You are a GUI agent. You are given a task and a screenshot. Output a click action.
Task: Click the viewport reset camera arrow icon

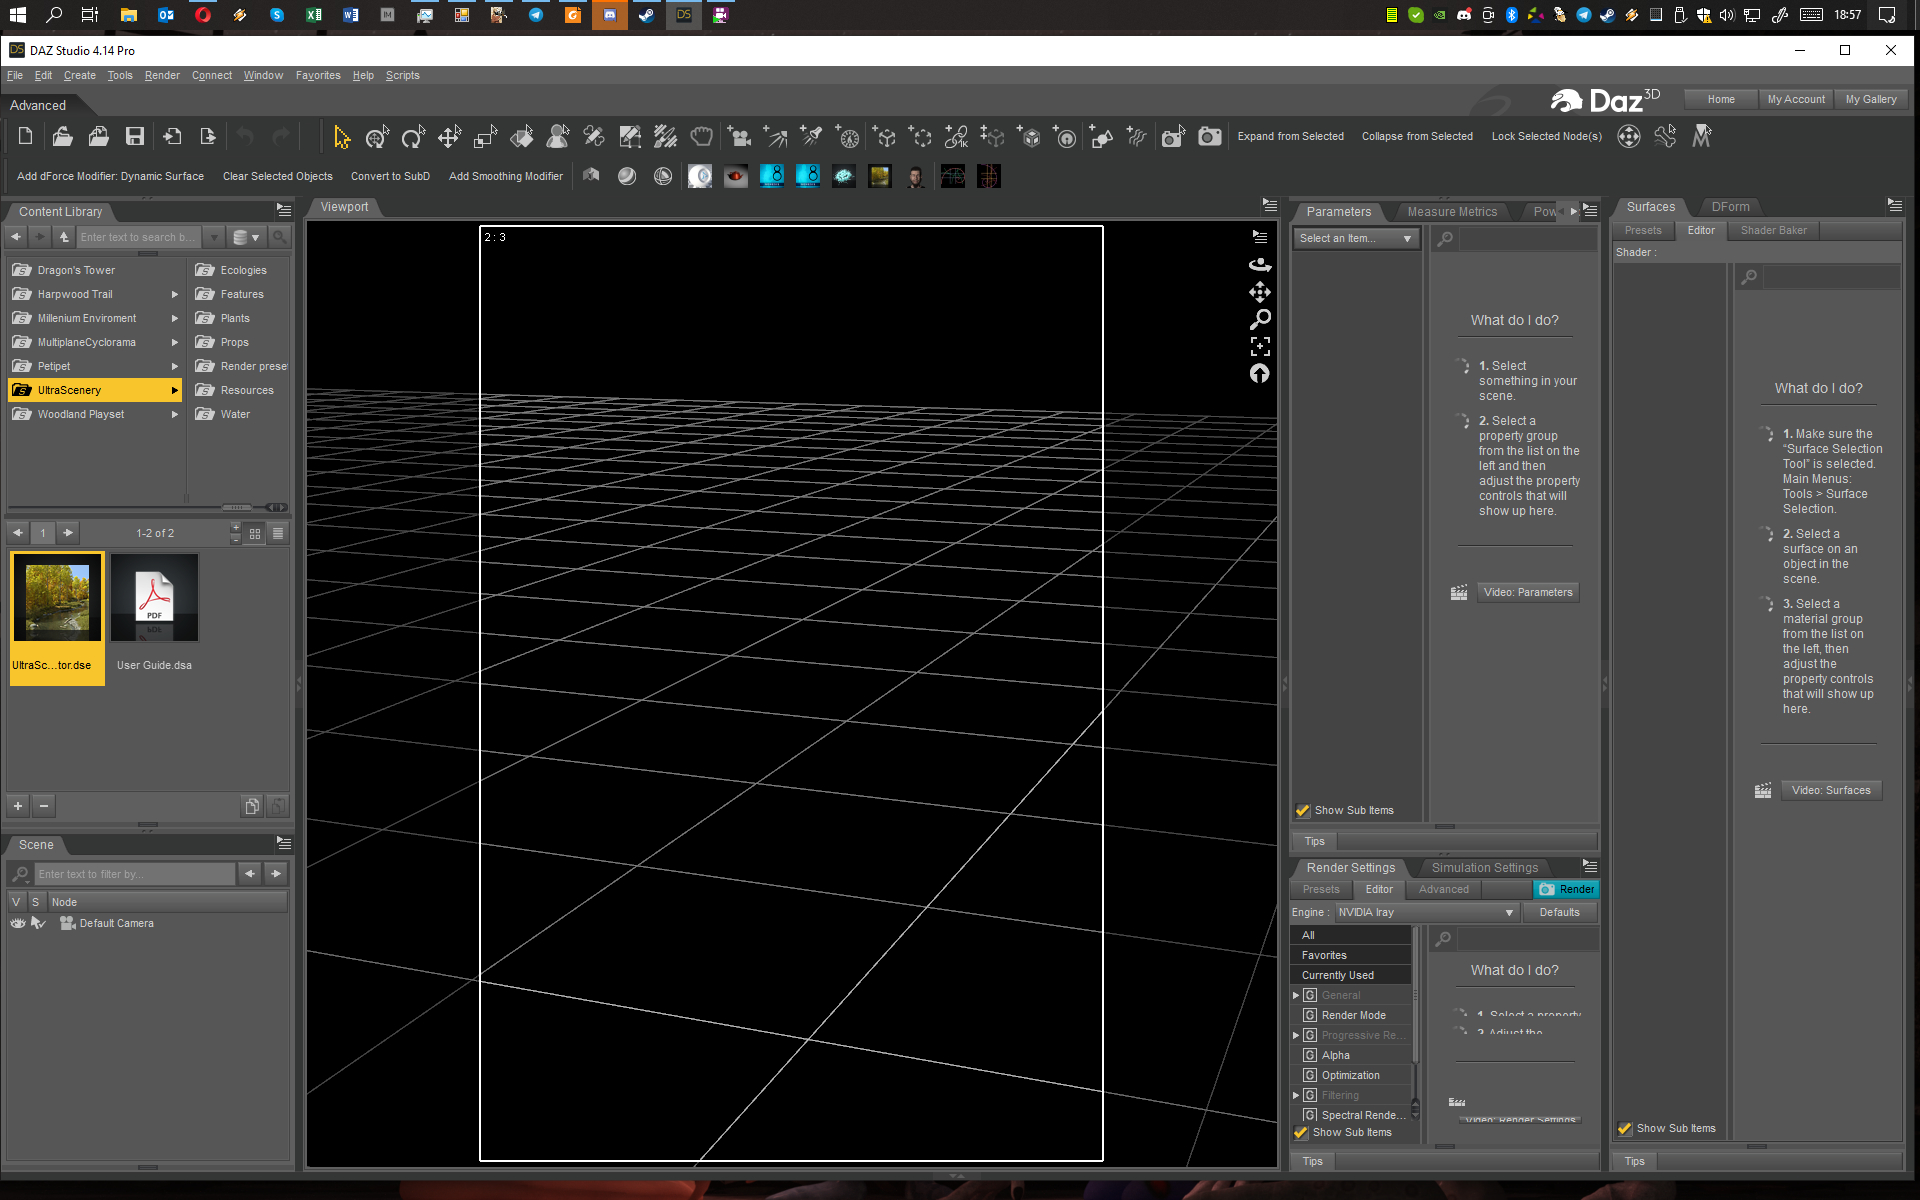tap(1260, 373)
